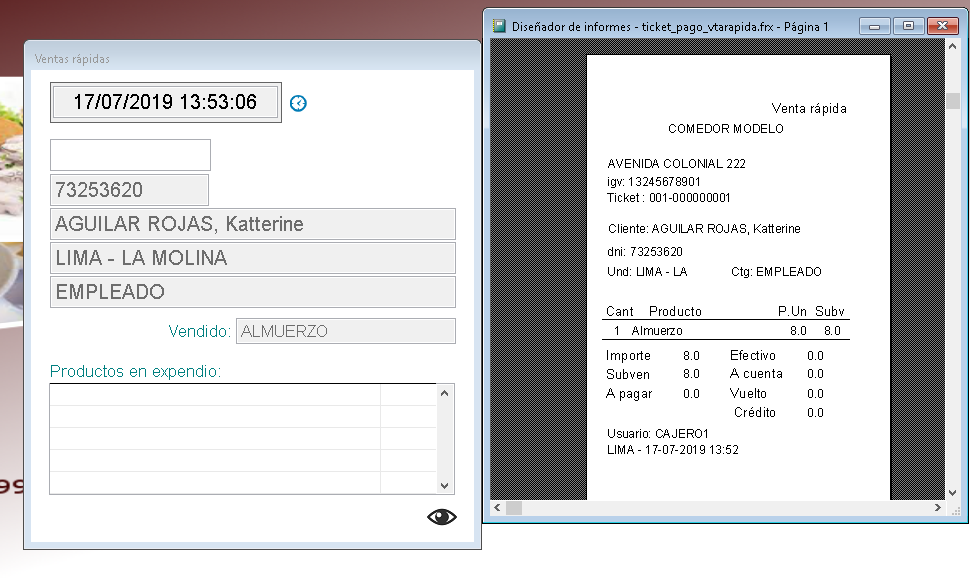Image resolution: width=970 pixels, height=578 pixels.
Task: Select the EMPLEADO category field
Action: pos(252,292)
